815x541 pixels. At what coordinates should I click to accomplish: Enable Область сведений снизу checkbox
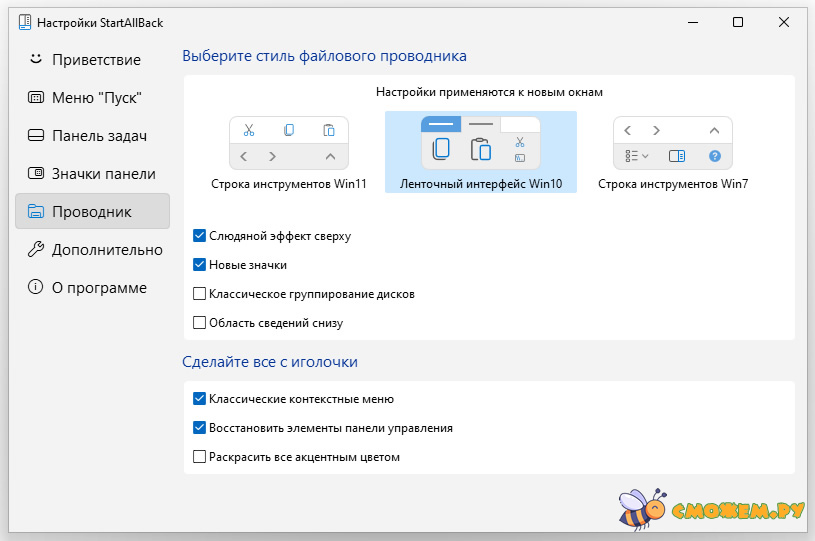pos(199,323)
